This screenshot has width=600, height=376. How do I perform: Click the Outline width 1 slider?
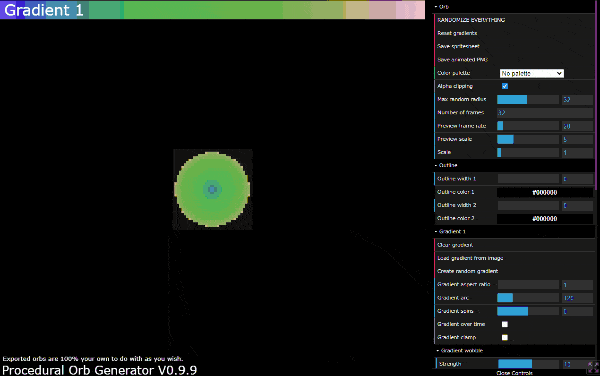pos(528,179)
